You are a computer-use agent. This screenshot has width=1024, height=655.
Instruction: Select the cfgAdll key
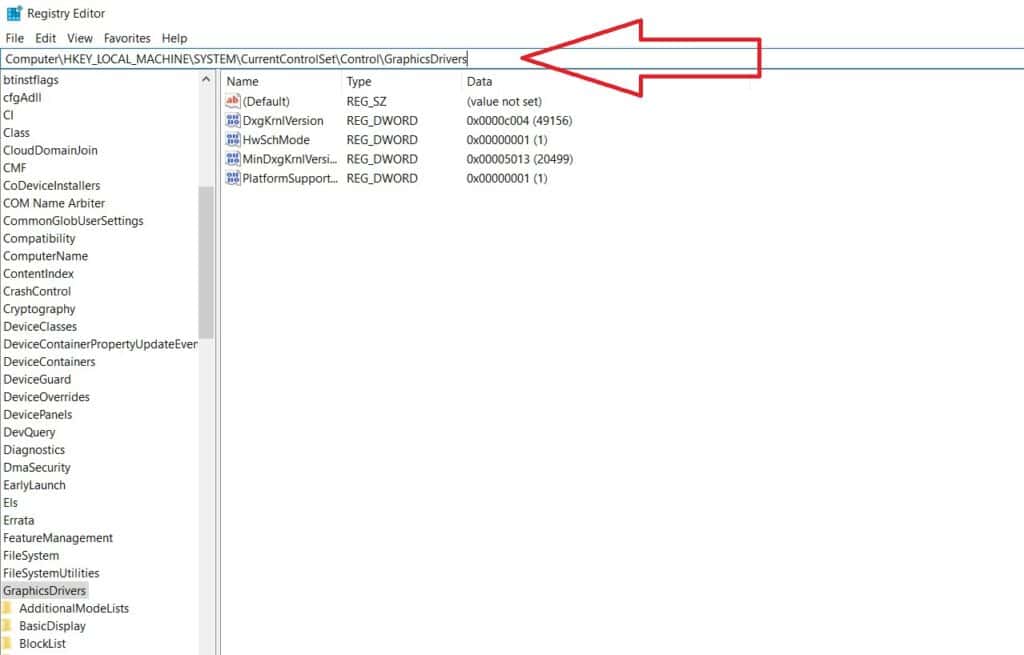click(x=22, y=97)
